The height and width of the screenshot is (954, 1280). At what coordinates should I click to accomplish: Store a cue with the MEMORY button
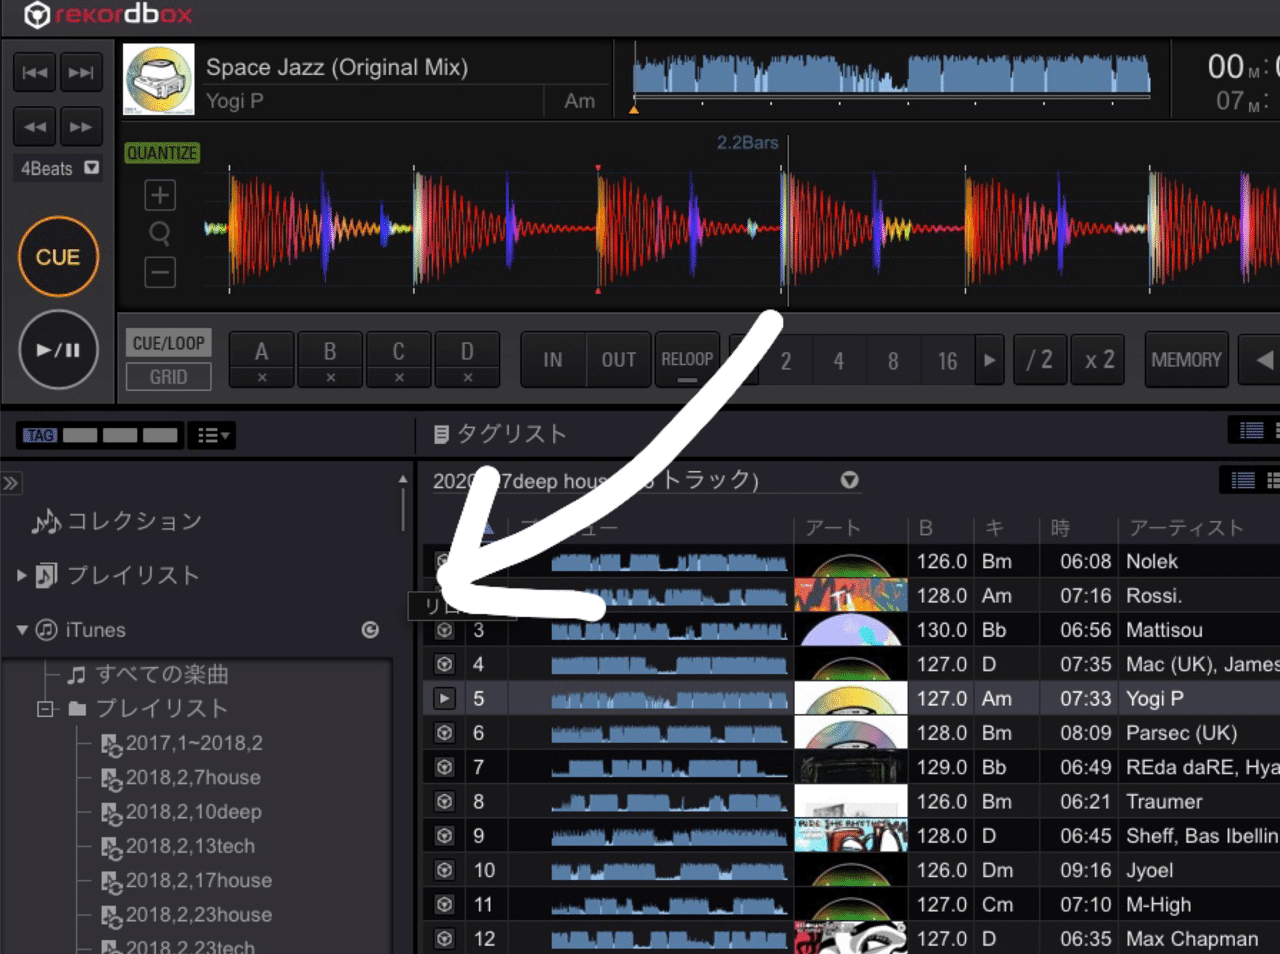[x=1186, y=360]
